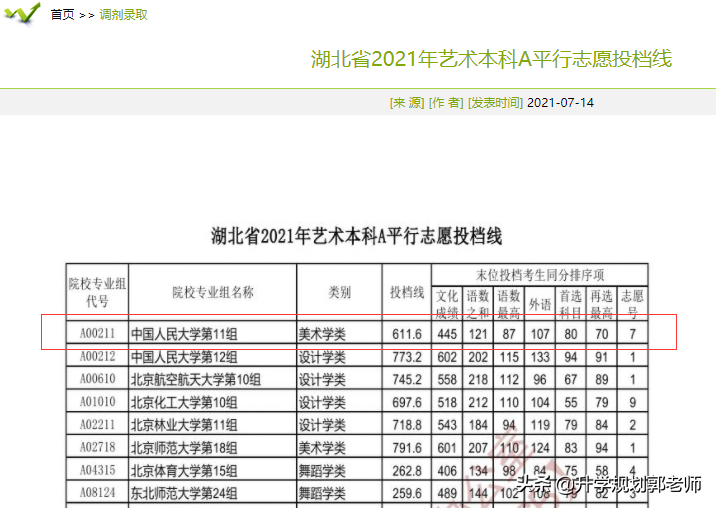
Task: Click the 259.6 score cell
Action: tap(407, 494)
